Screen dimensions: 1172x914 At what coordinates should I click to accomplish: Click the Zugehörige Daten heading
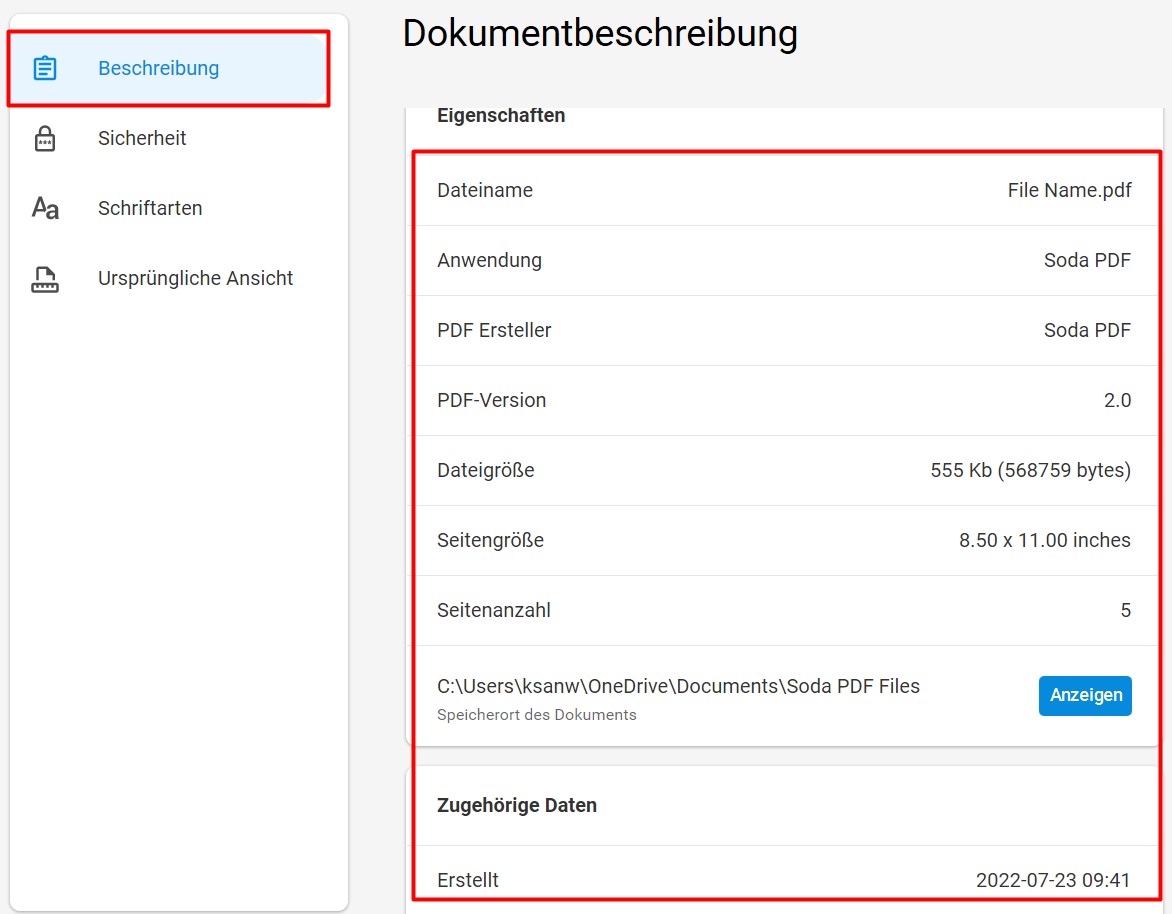(516, 805)
